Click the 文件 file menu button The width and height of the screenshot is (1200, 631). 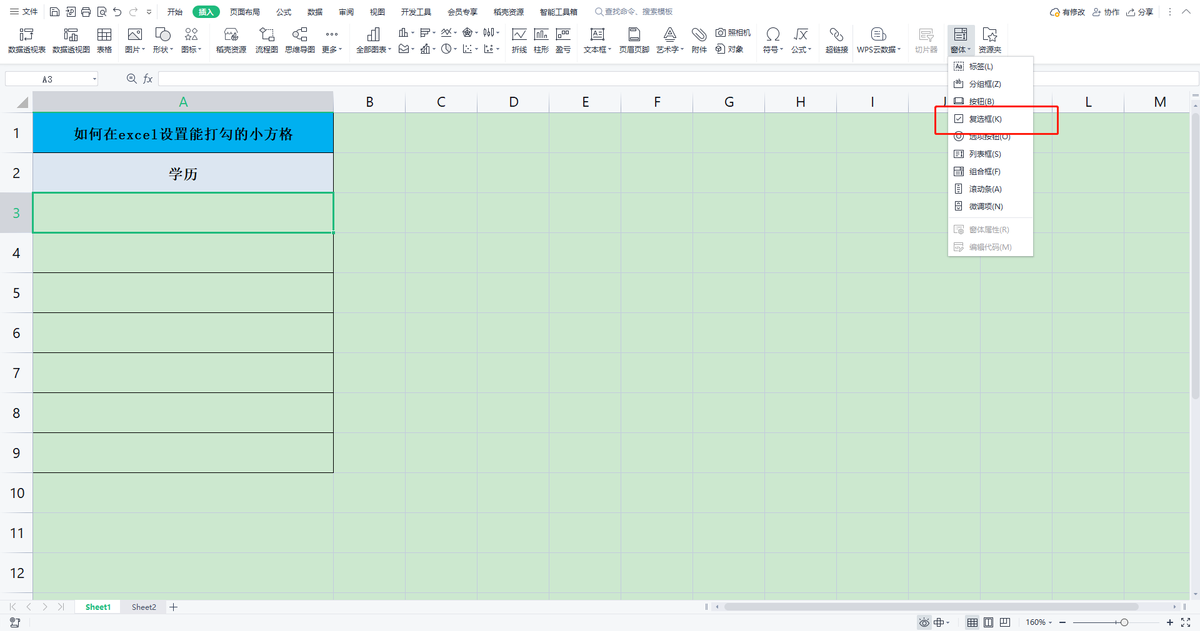(23, 12)
